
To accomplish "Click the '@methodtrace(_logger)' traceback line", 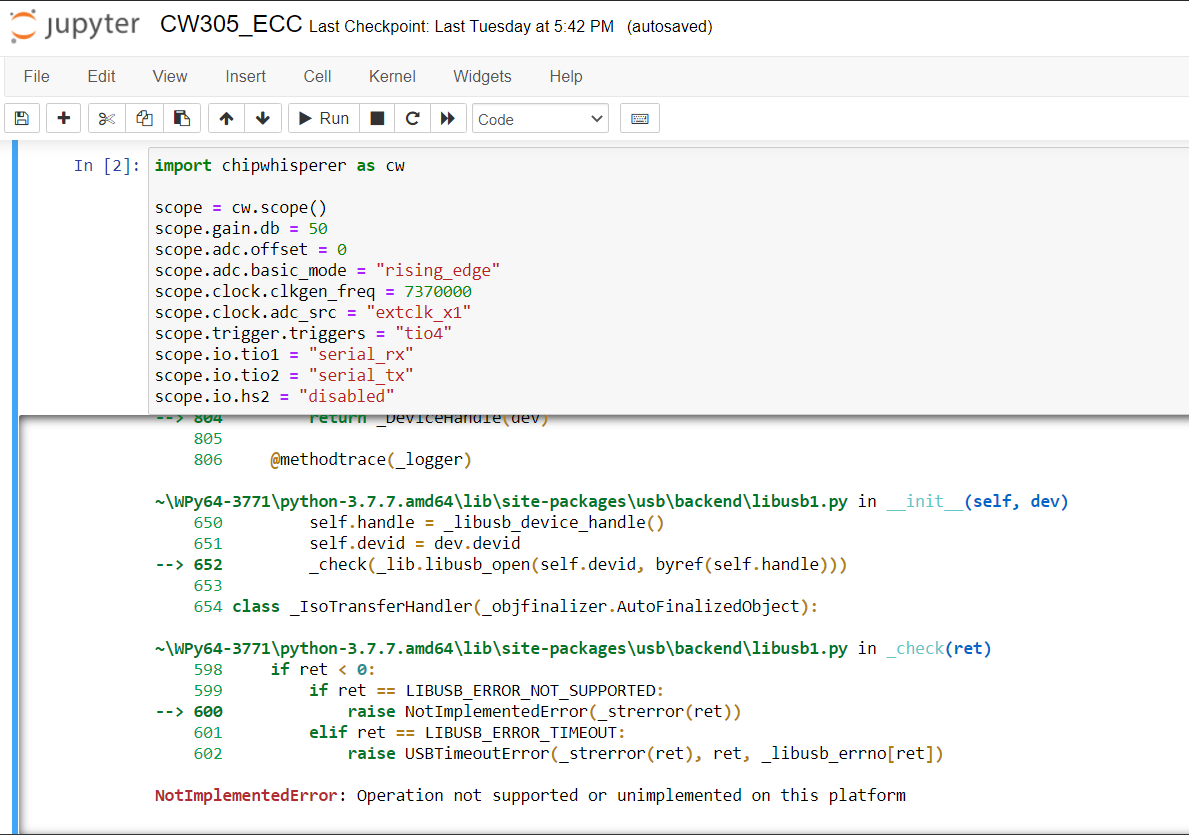I will click(372, 460).
